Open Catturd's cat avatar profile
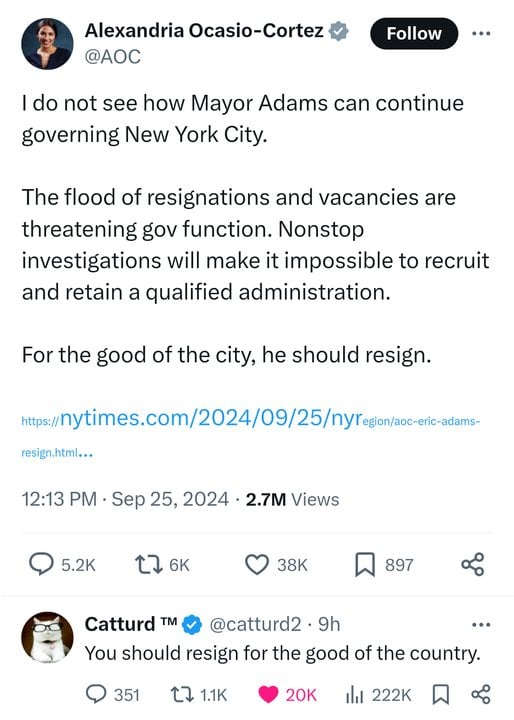The width and height of the screenshot is (514, 720). (47, 637)
